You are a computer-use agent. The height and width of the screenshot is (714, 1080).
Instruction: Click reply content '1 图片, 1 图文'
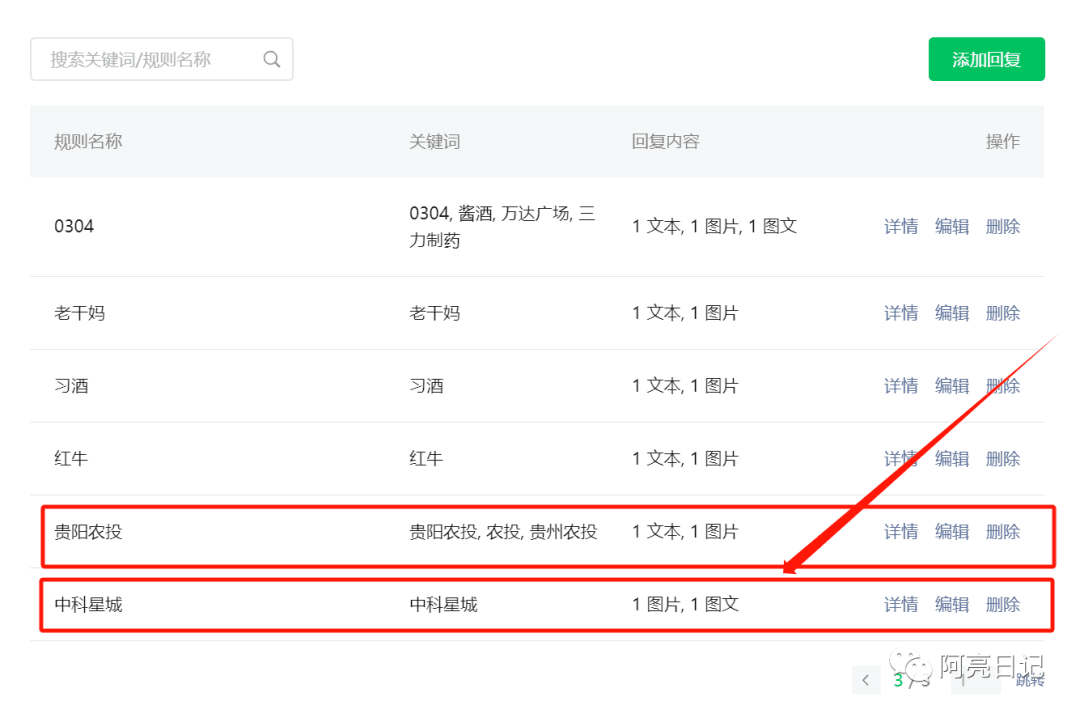coord(685,605)
